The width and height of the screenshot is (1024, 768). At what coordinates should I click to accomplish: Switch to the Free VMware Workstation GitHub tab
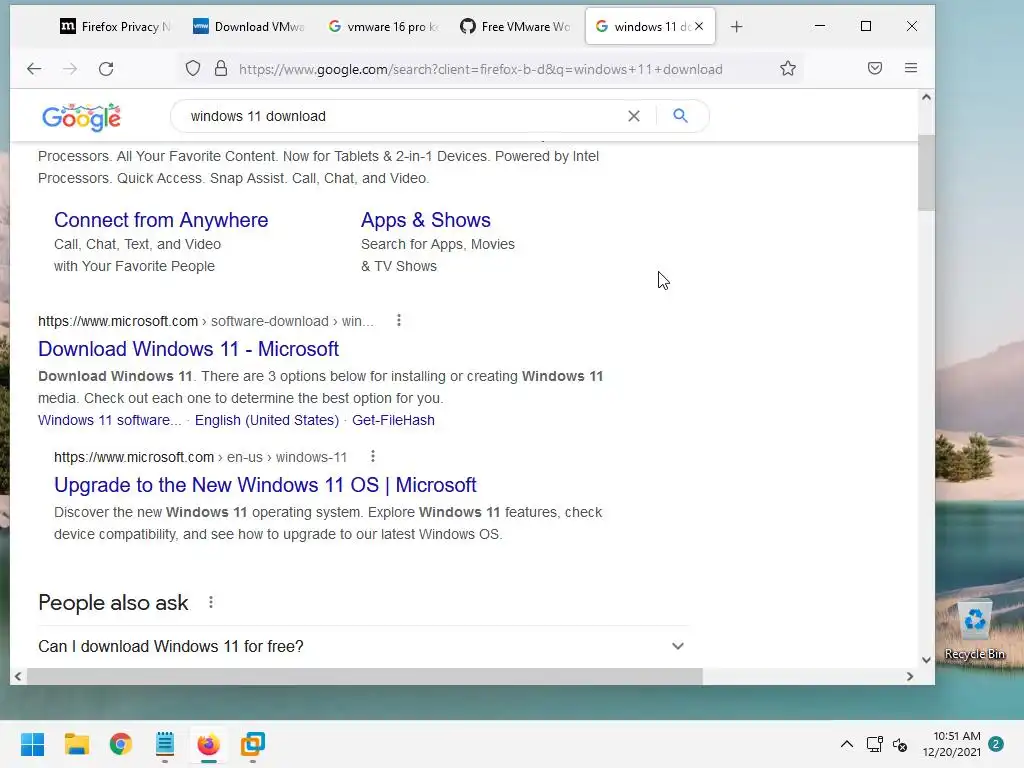tap(516, 27)
